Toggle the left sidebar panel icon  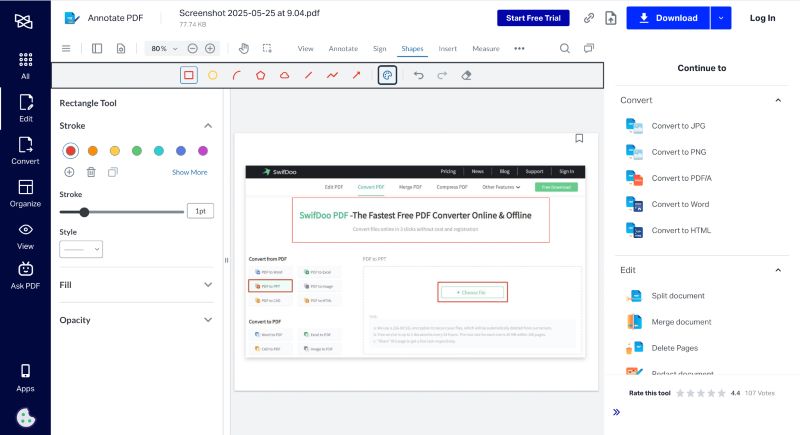click(x=97, y=48)
